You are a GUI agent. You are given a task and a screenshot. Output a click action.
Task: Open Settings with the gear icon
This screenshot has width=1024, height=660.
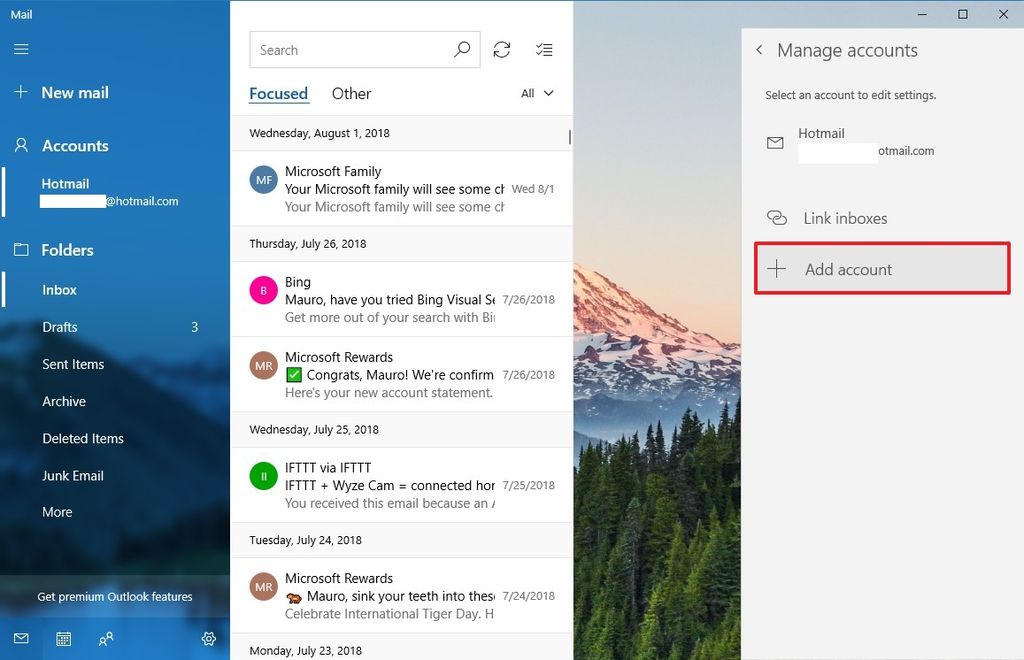[209, 639]
